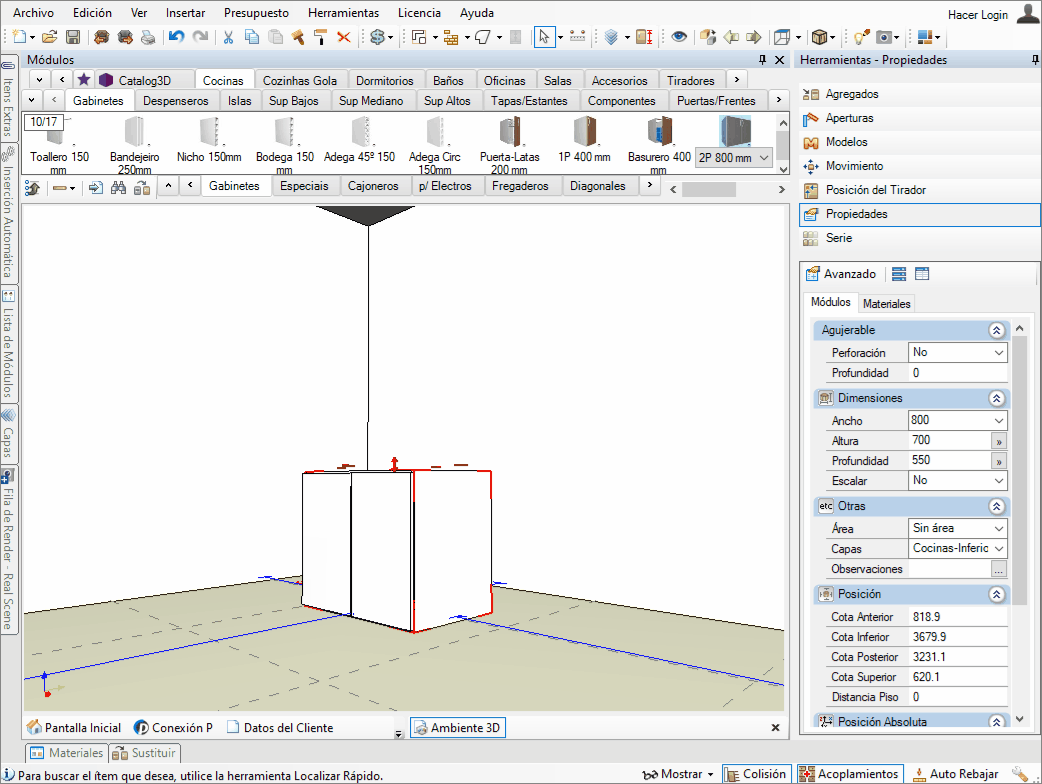1042x784 pixels.
Task: Click the ruler measurement tool icon
Action: pyautogui.click(x=577, y=37)
